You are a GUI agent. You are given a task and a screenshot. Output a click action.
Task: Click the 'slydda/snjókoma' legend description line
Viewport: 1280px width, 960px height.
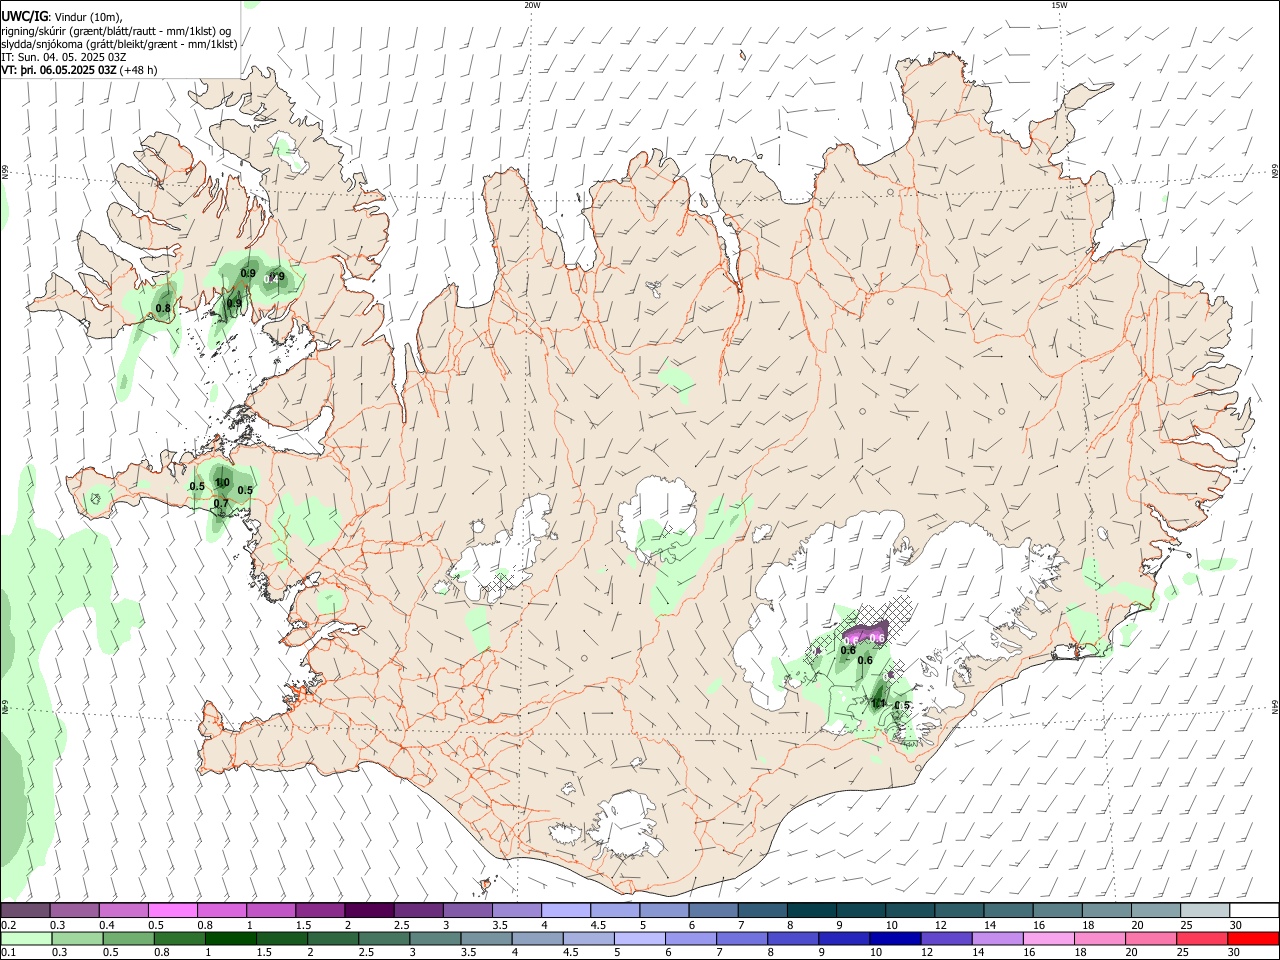(x=119, y=44)
